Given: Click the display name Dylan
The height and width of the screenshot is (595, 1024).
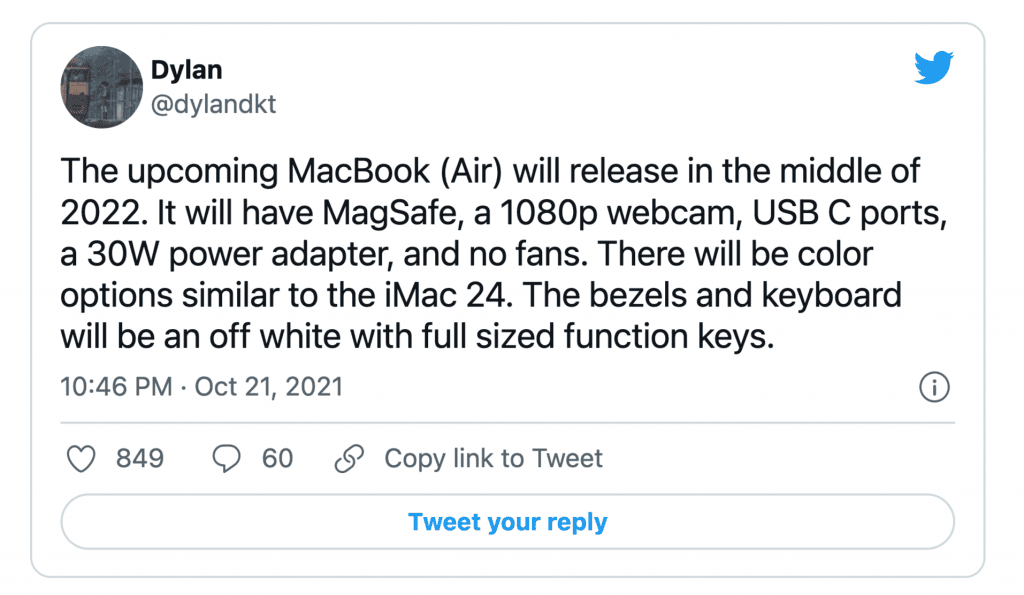Looking at the screenshot, I should [185, 70].
